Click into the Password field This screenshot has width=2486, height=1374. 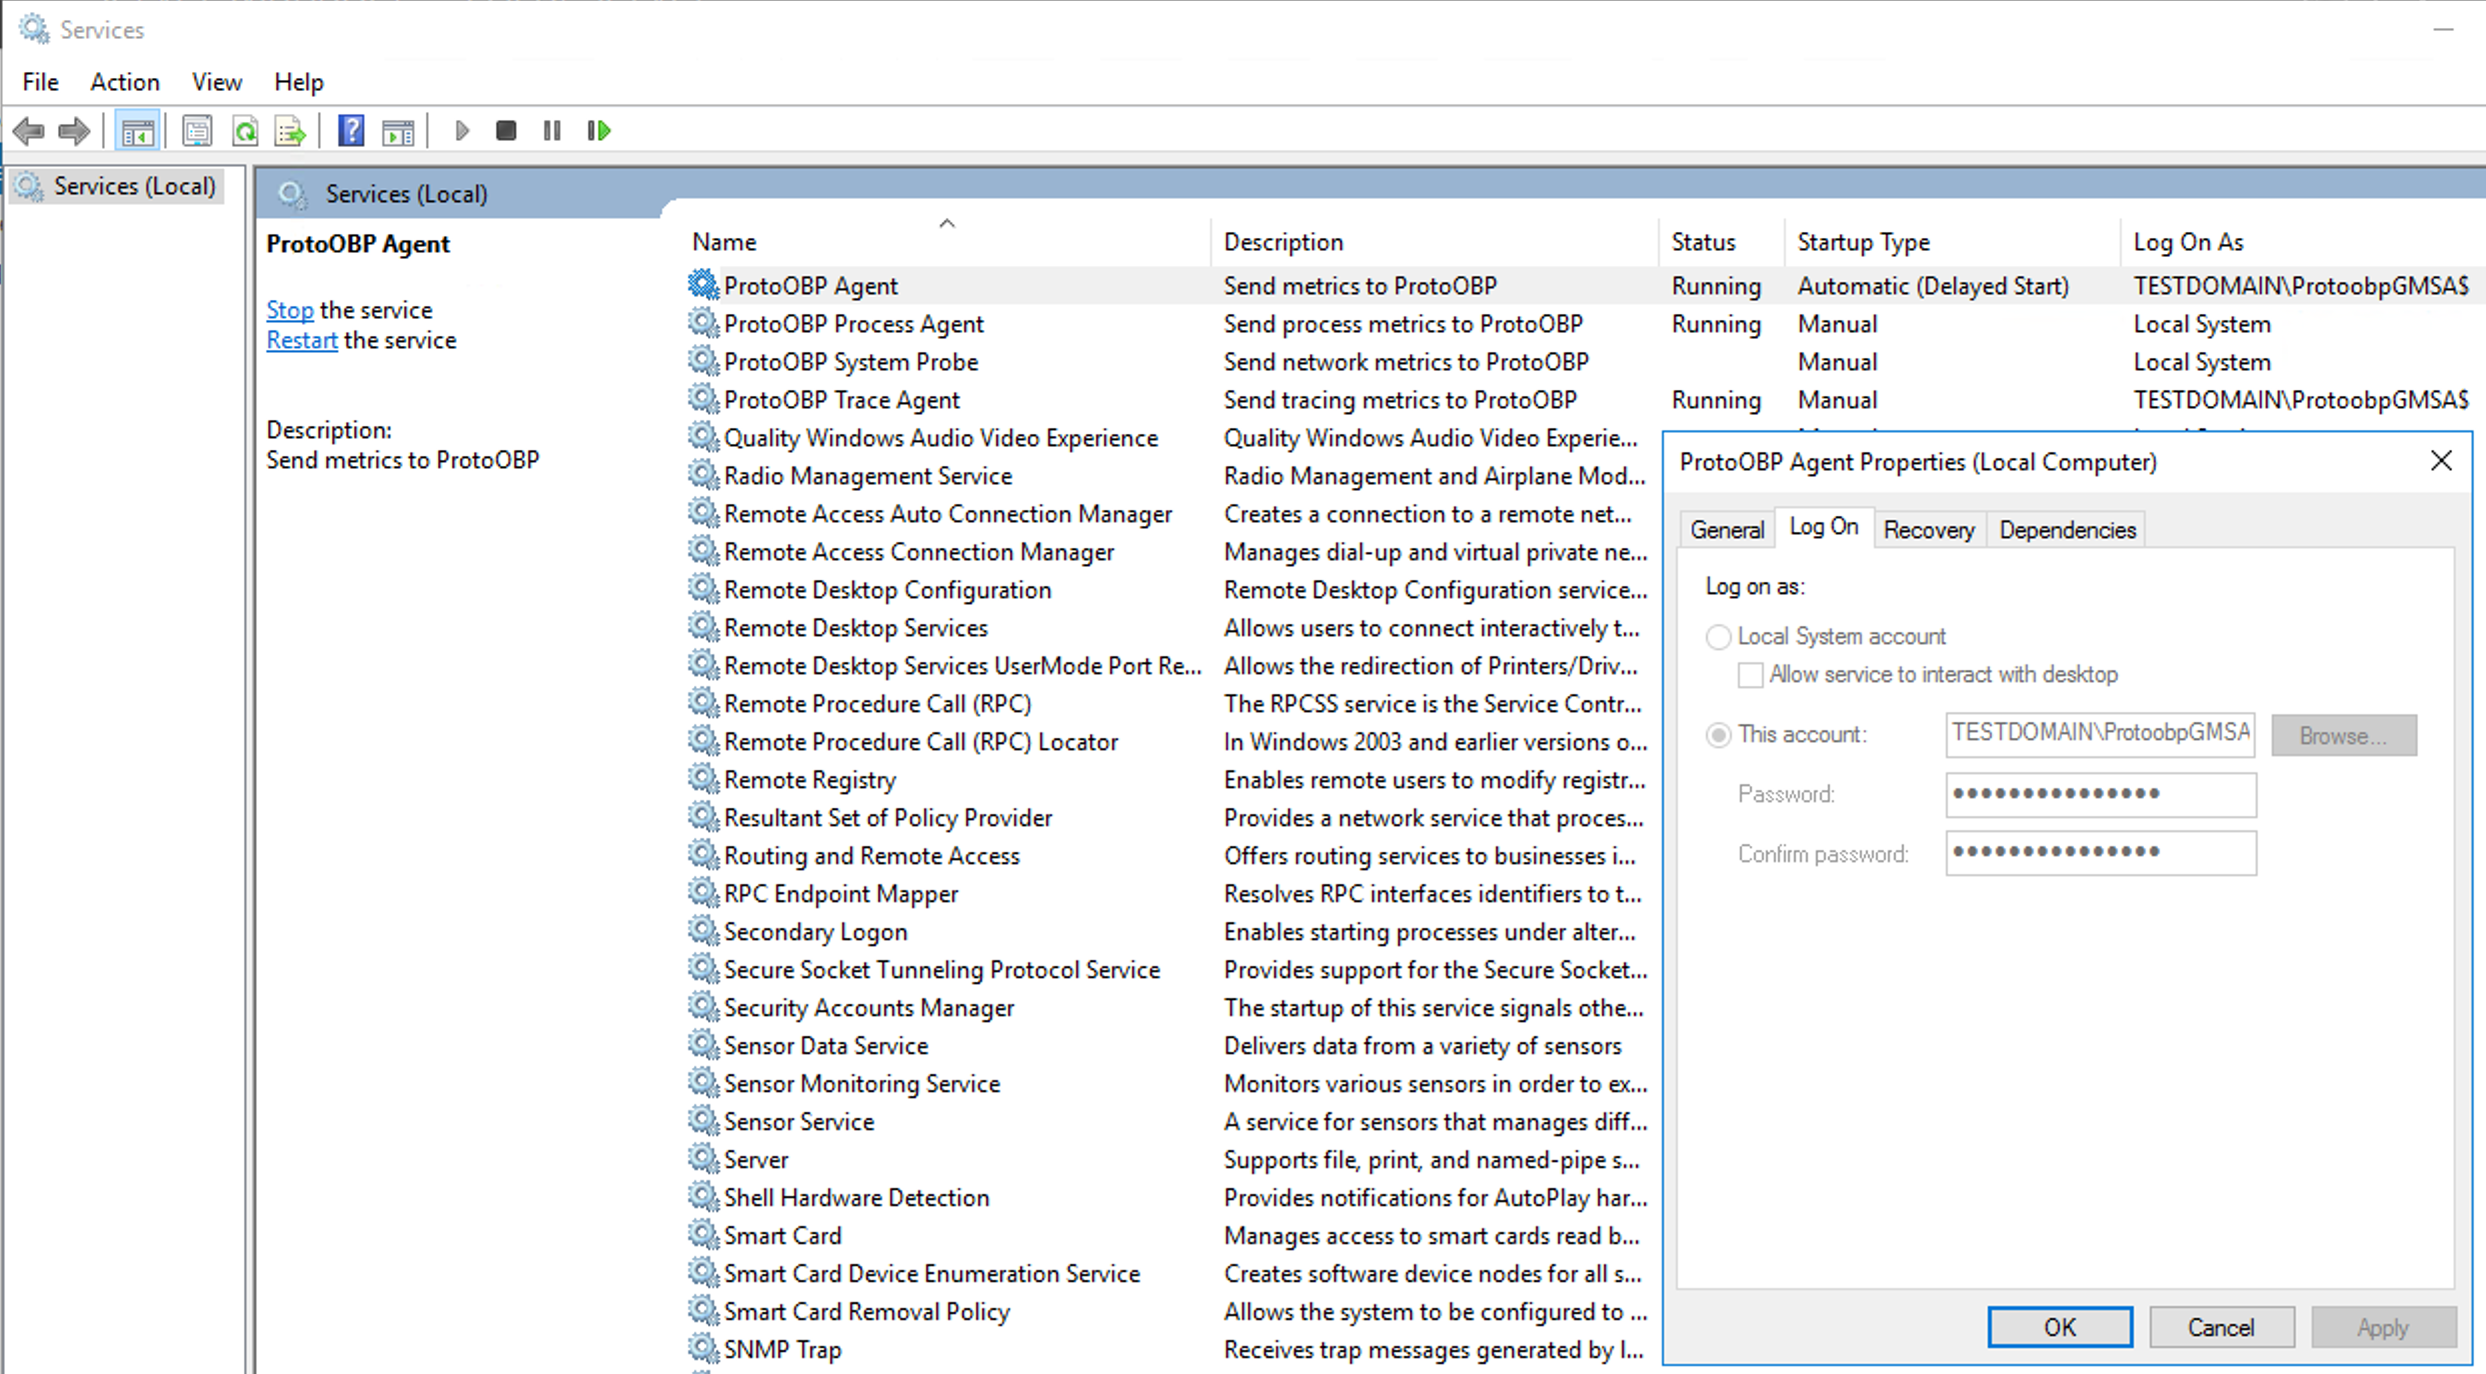2101,794
